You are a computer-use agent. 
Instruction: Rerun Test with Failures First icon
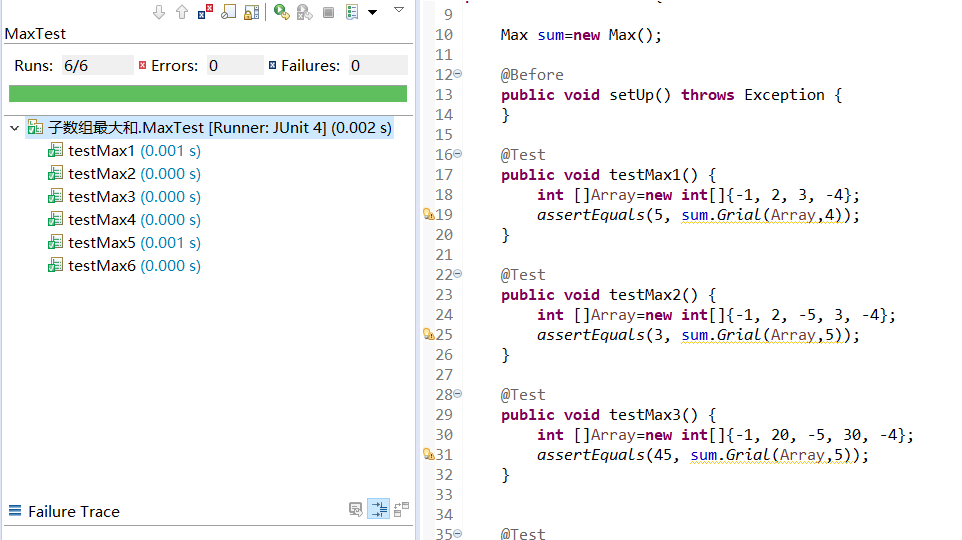[x=304, y=12]
